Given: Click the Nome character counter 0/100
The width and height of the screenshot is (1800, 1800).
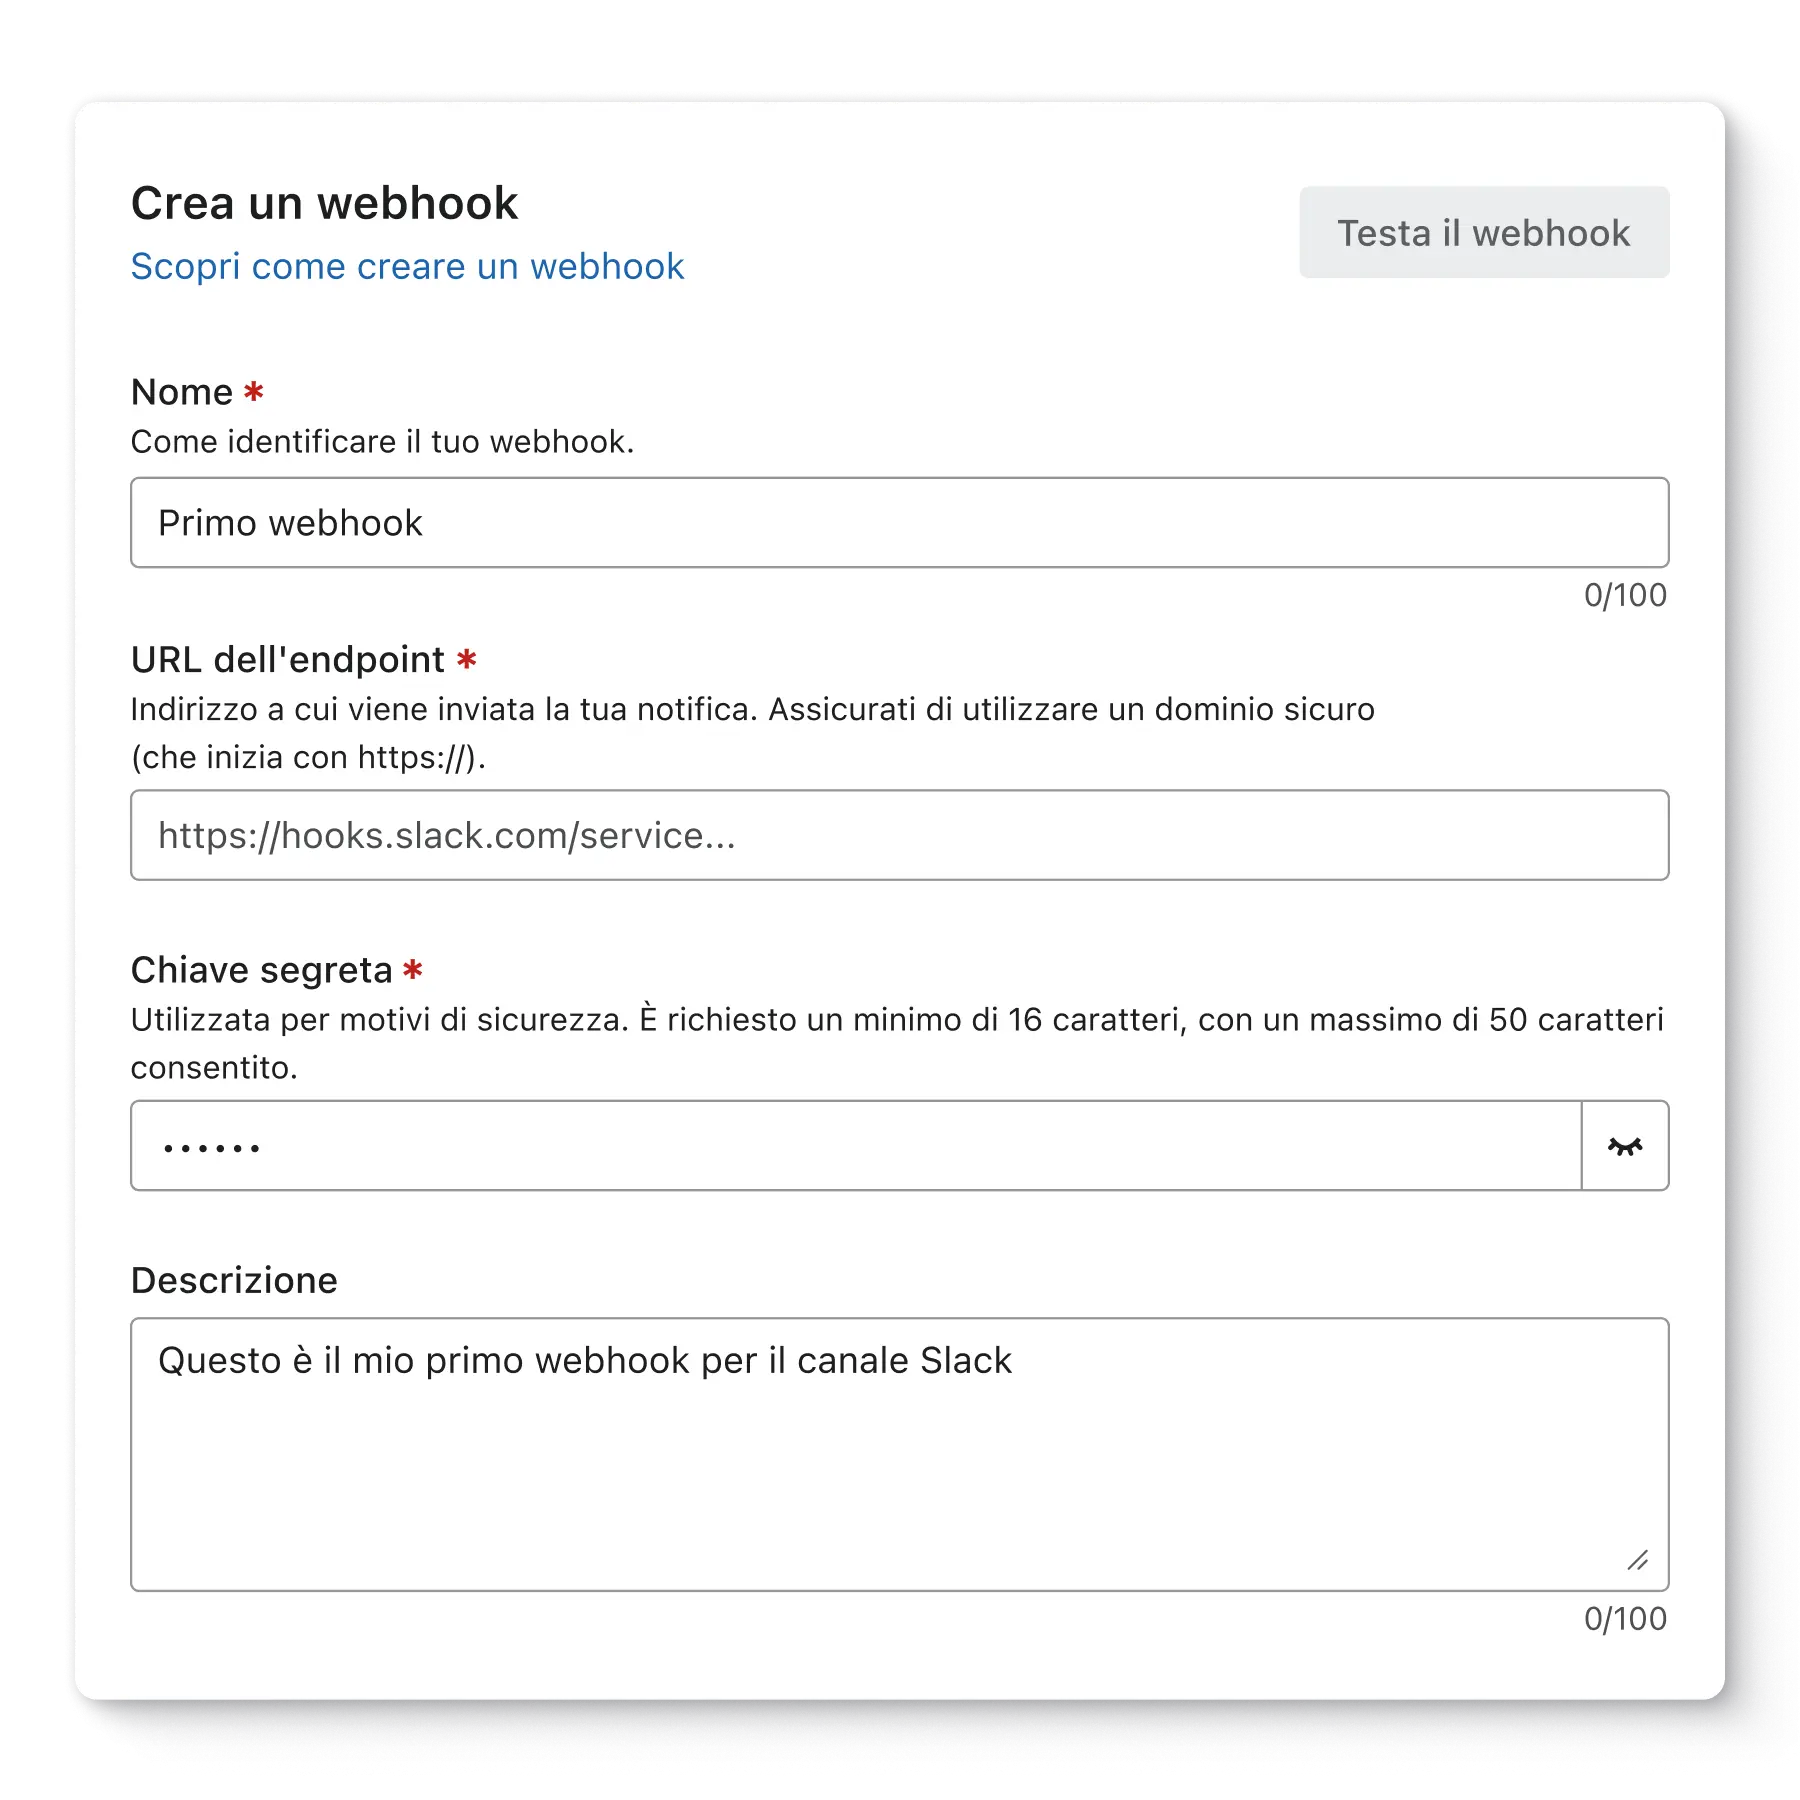Looking at the screenshot, I should click(1625, 595).
